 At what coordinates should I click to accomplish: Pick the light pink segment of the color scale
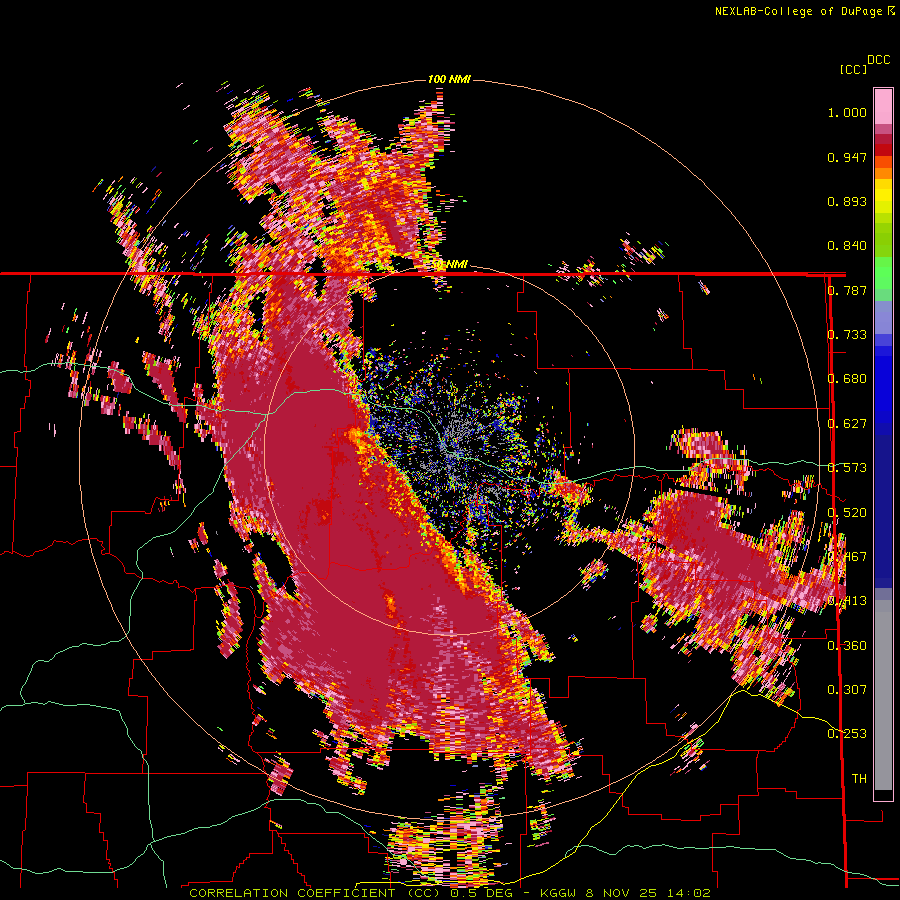pos(883,106)
